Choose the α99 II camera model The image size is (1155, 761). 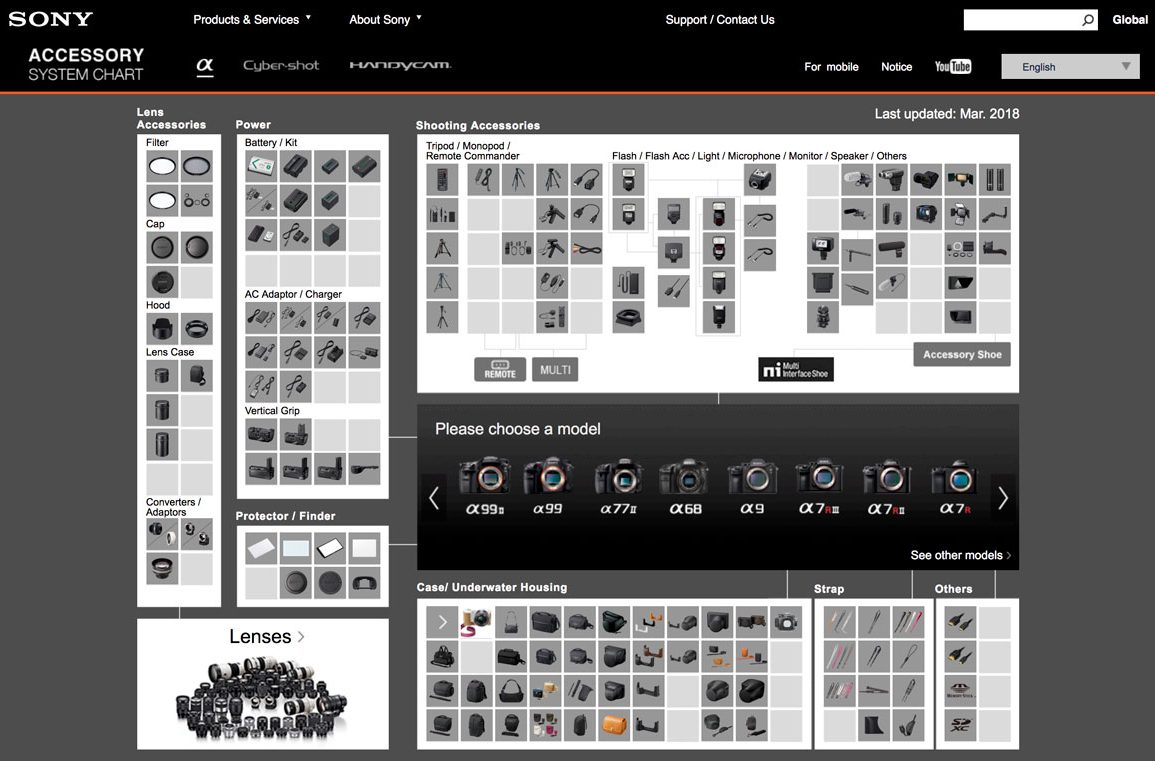pyautogui.click(x=484, y=485)
